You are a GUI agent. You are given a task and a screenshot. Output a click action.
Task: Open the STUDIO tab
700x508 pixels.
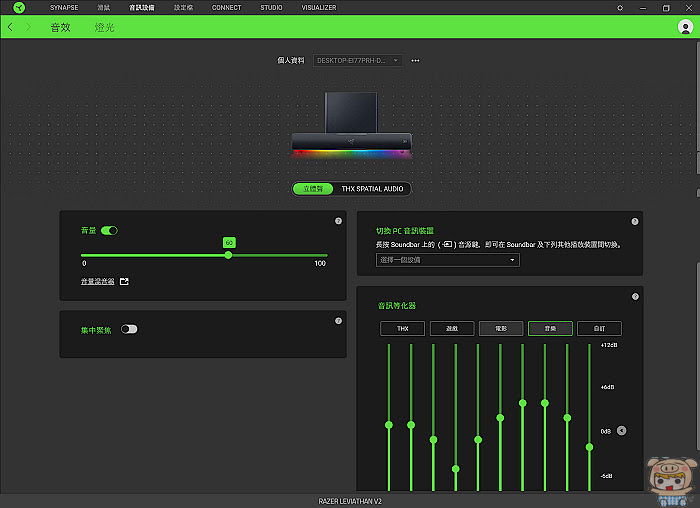[271, 8]
